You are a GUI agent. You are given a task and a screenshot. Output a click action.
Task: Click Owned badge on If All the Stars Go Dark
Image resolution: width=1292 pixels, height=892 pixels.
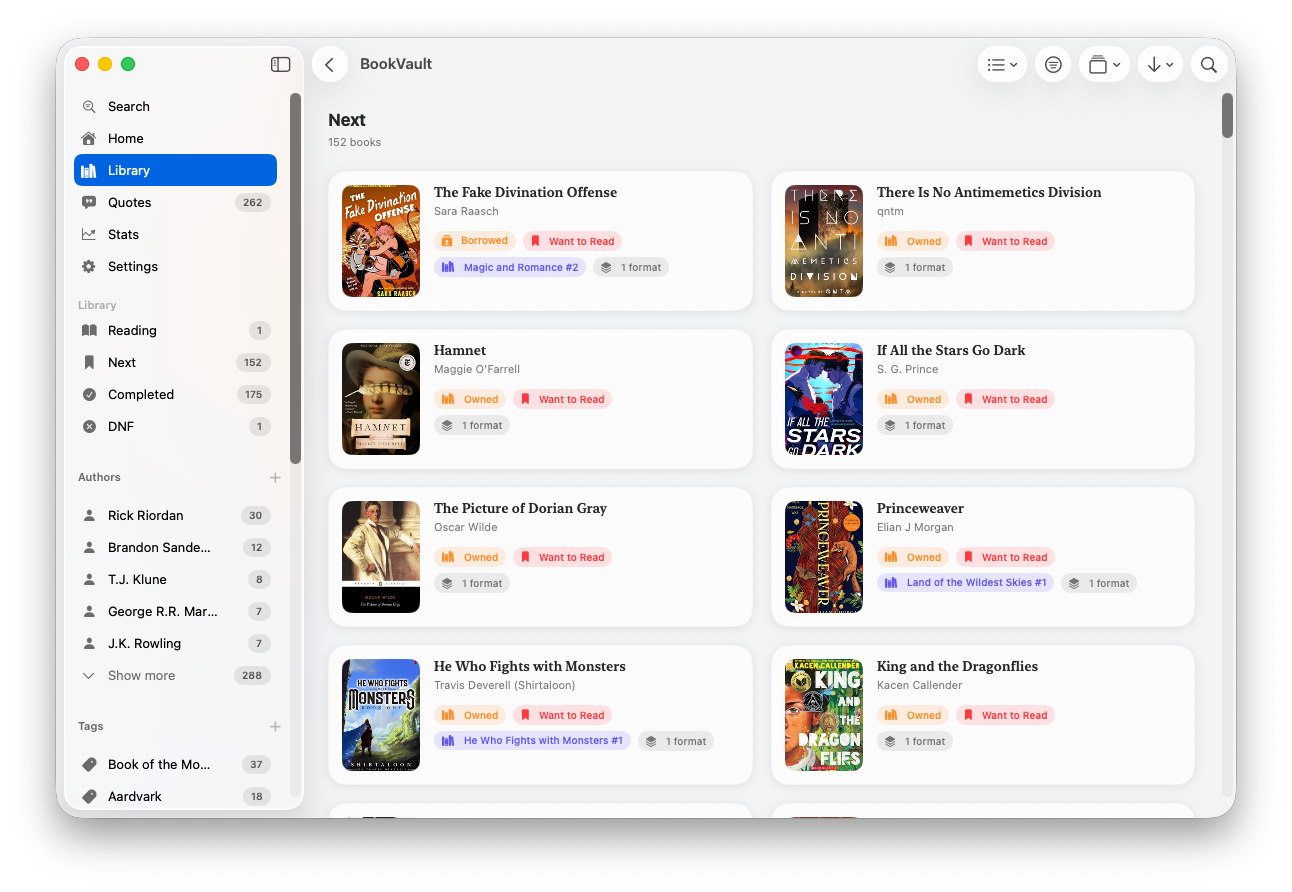pos(913,399)
